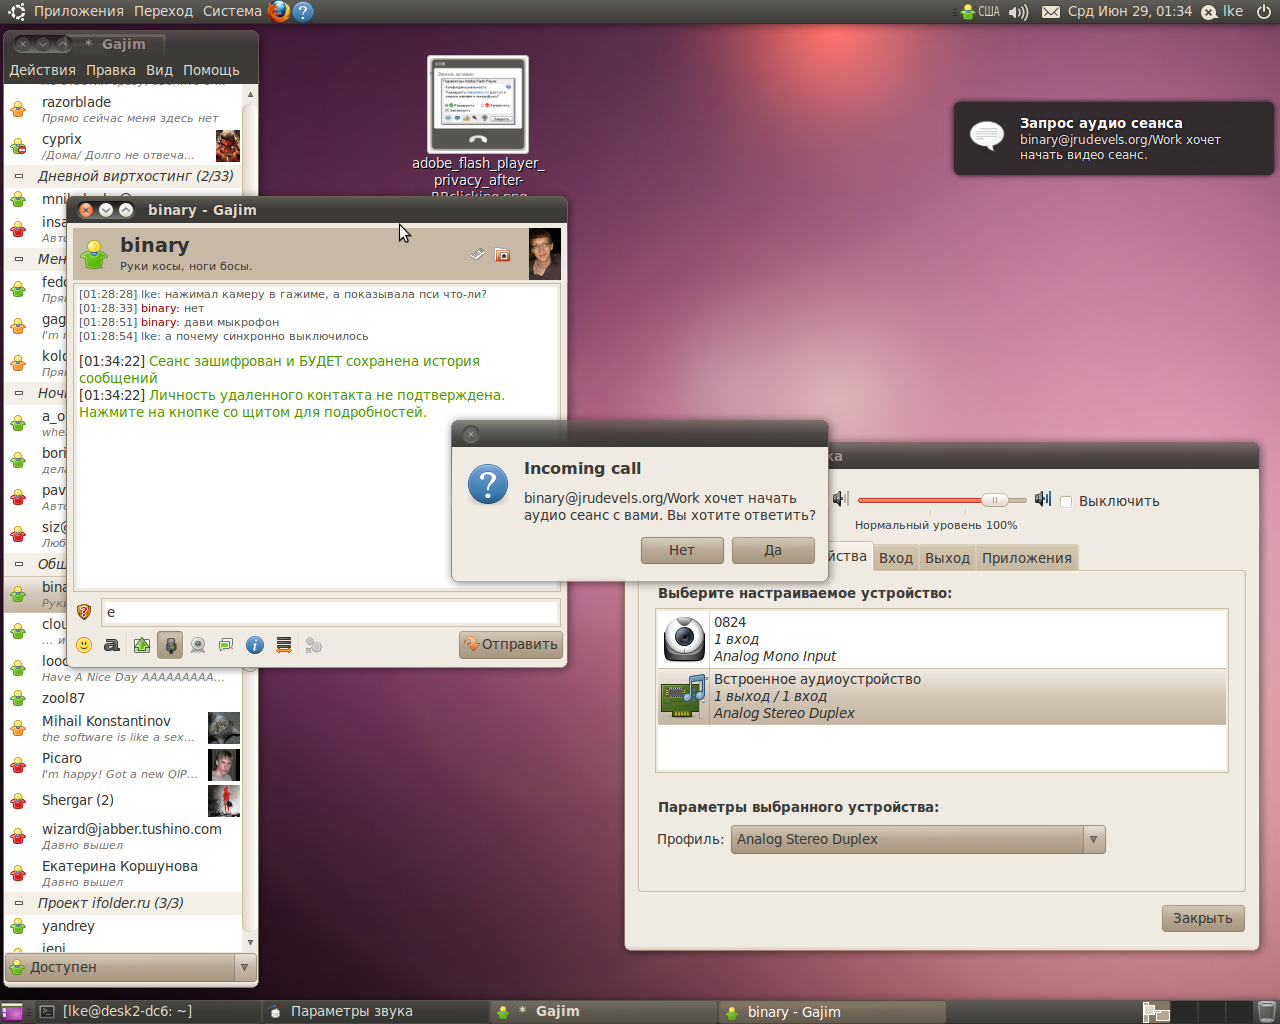Click the send file icon
The width and height of the screenshot is (1280, 1024).
pos(142,645)
